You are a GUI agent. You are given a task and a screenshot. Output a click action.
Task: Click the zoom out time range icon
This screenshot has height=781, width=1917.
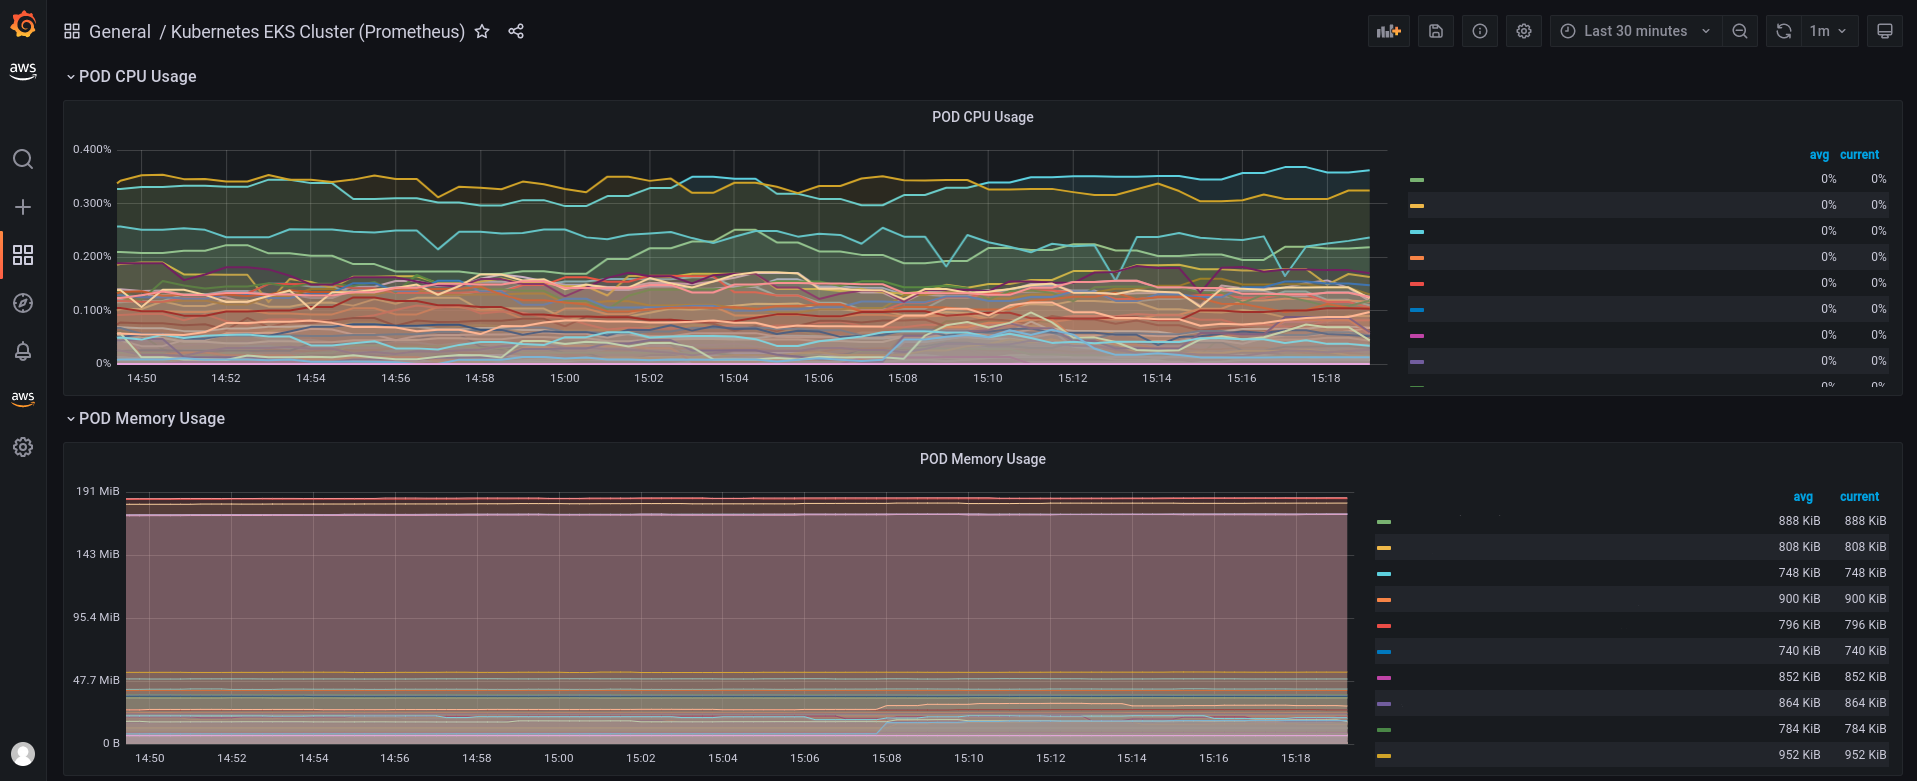[x=1740, y=31]
